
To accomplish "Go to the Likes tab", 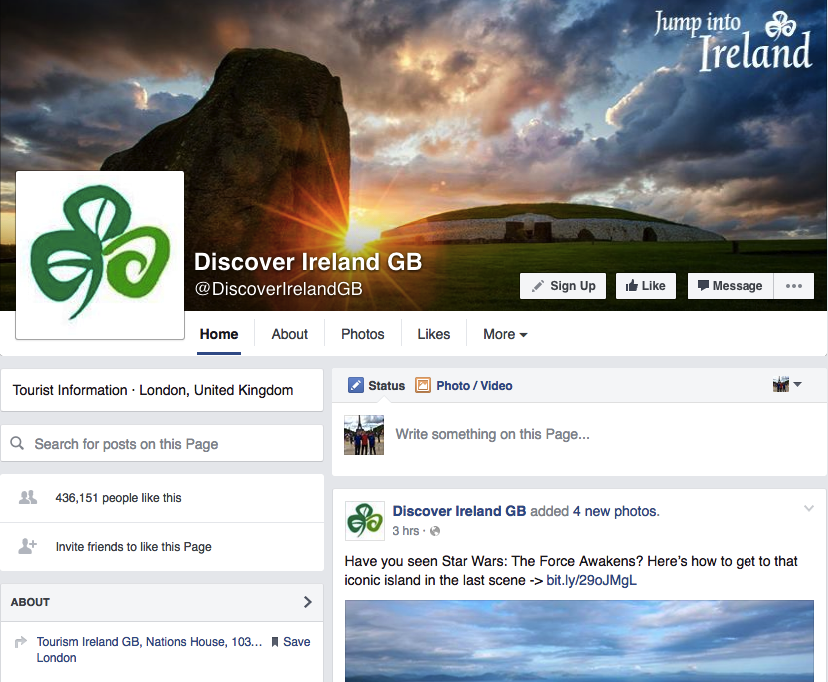I will point(434,334).
